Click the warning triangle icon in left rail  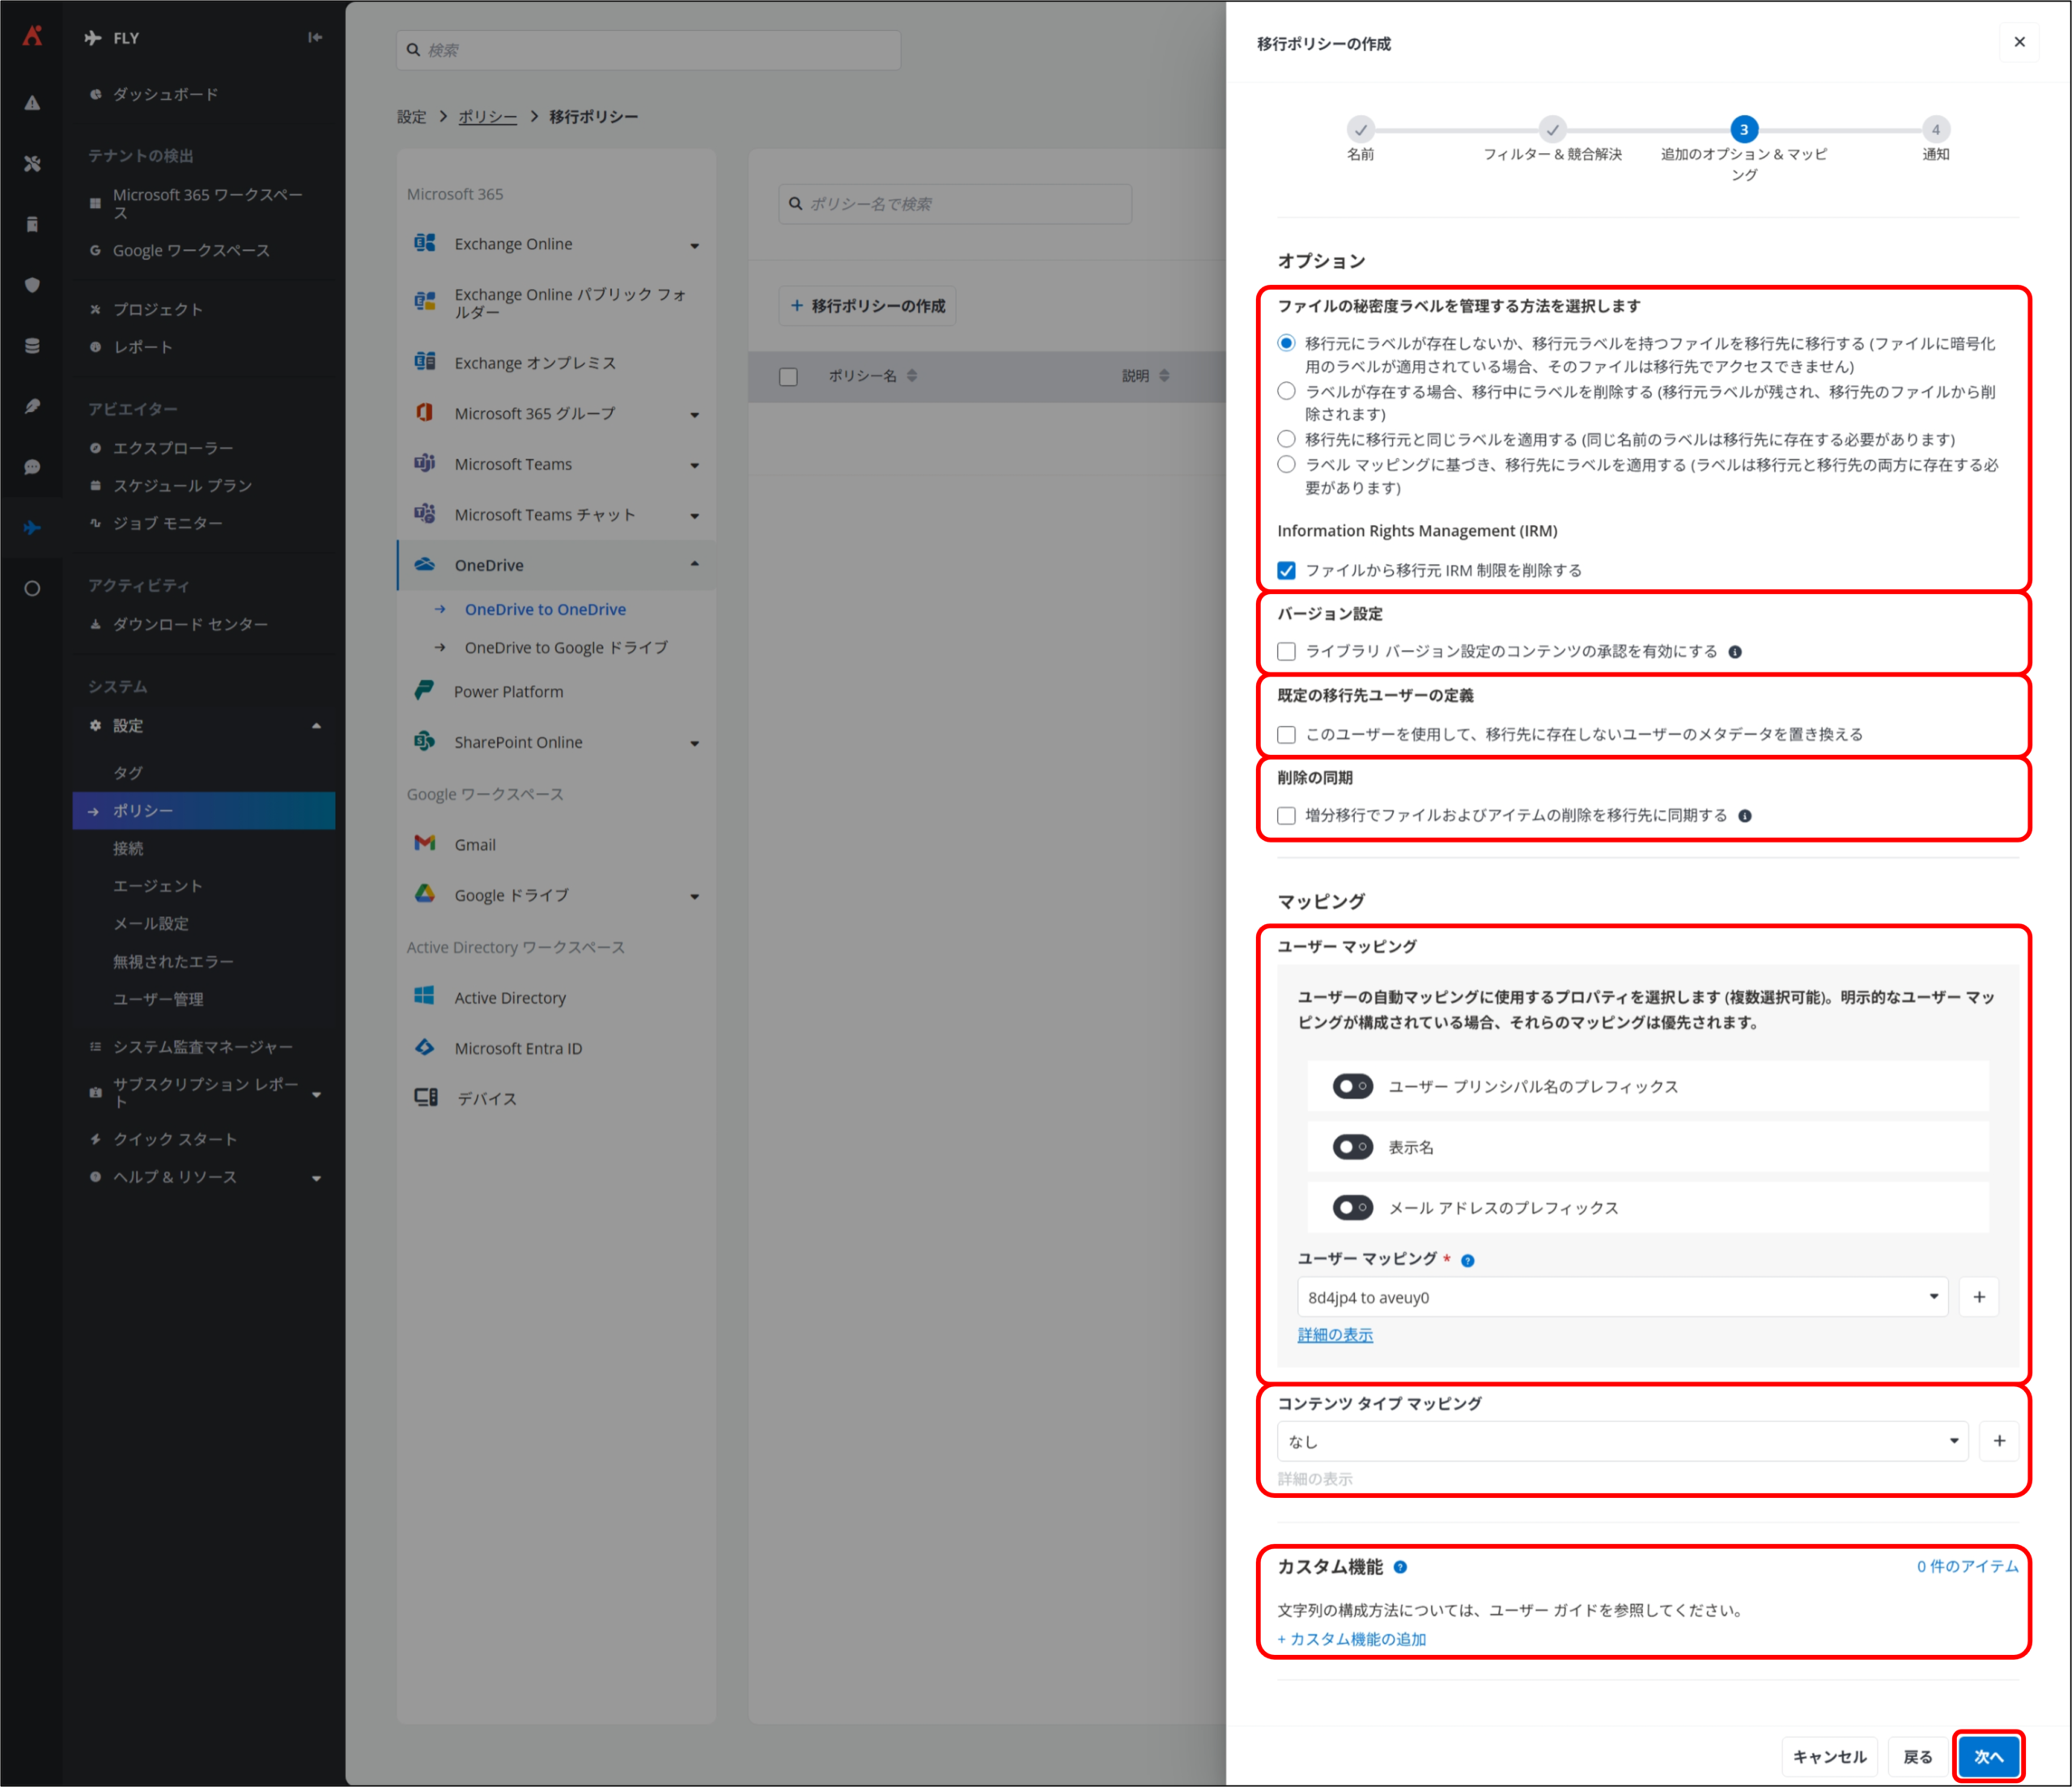(x=32, y=102)
